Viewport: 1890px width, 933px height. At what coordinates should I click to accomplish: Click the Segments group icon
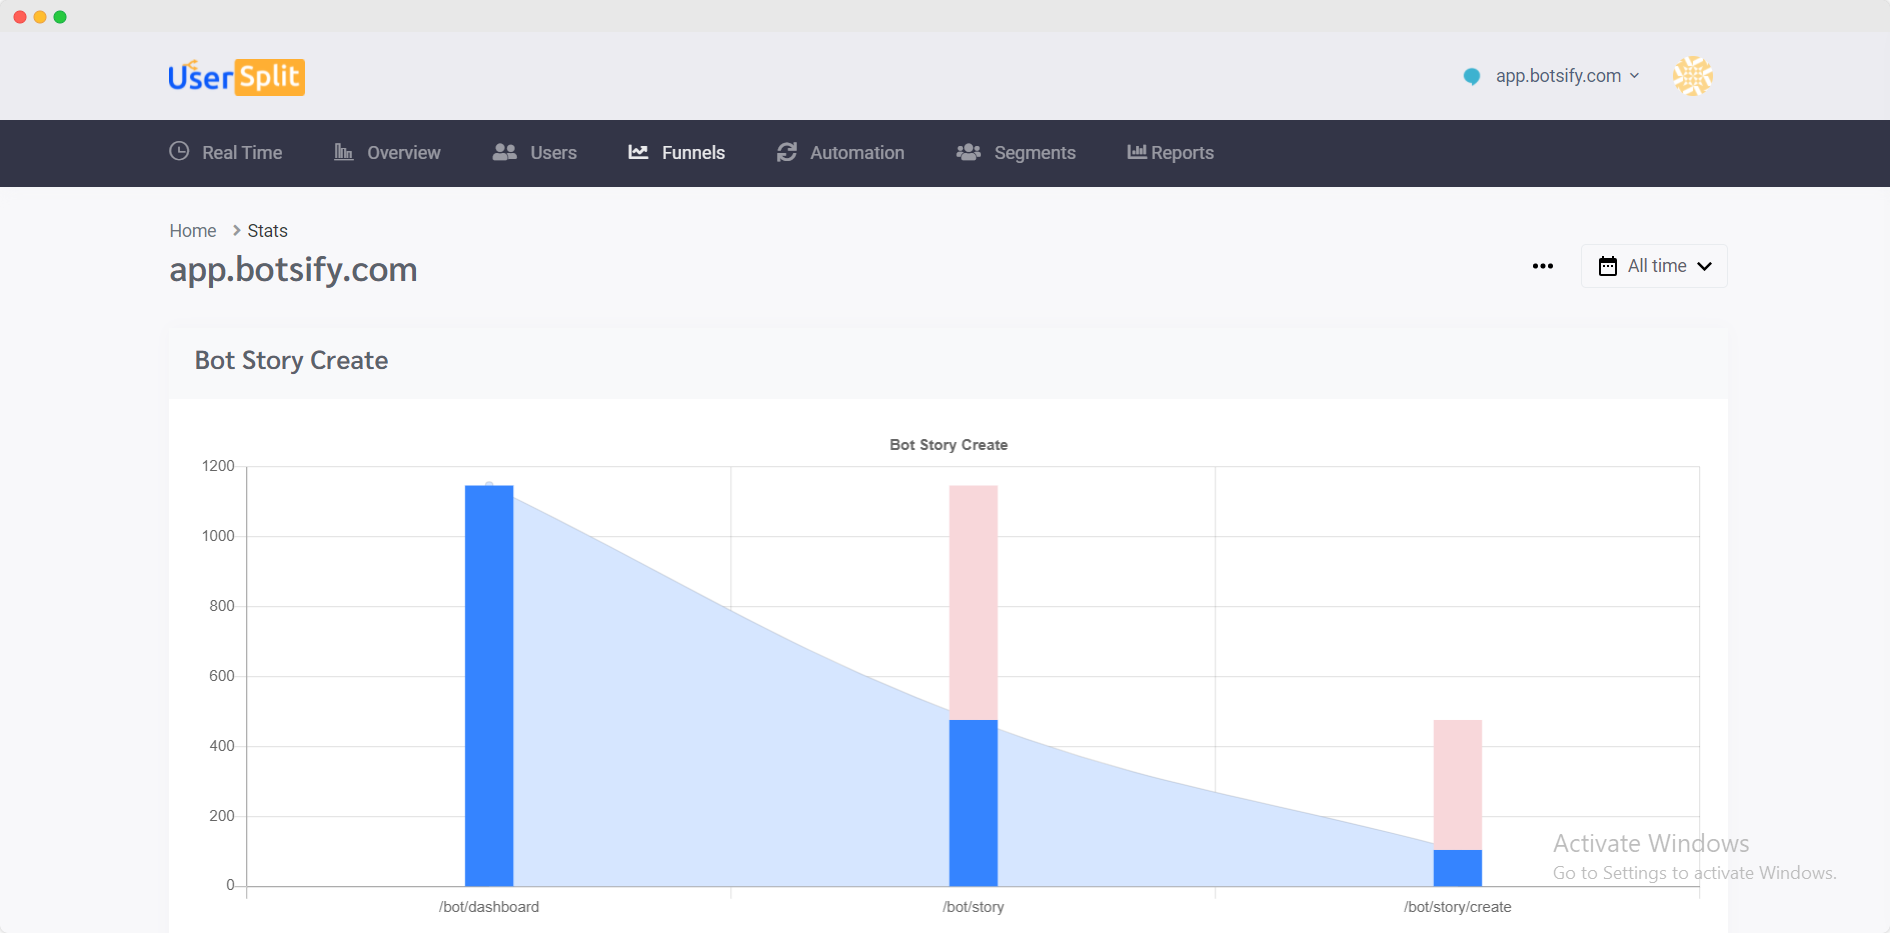coord(968,152)
